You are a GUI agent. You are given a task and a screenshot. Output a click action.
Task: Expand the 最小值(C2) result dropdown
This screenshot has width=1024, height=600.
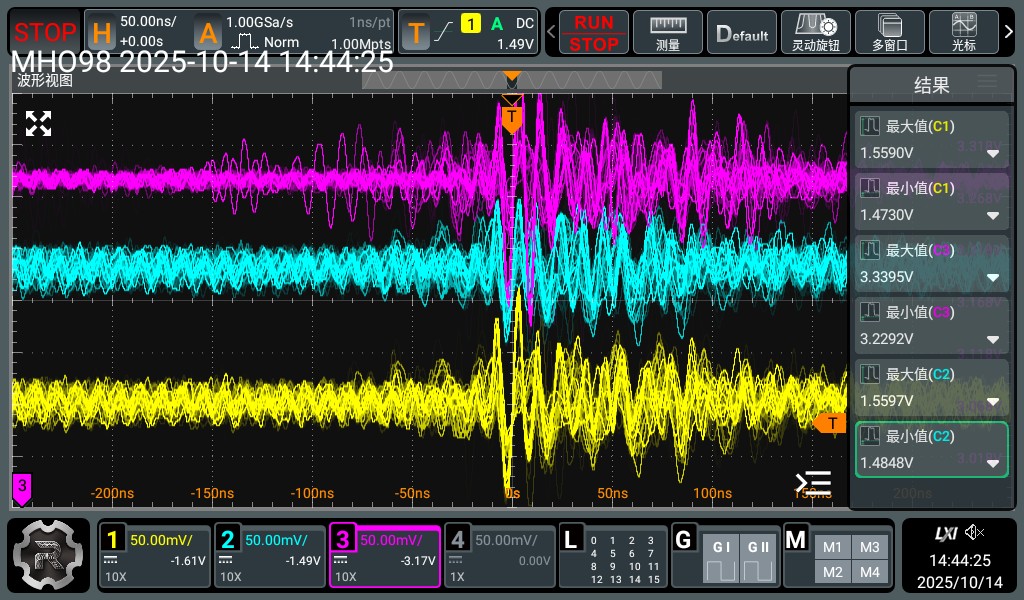coord(993,464)
